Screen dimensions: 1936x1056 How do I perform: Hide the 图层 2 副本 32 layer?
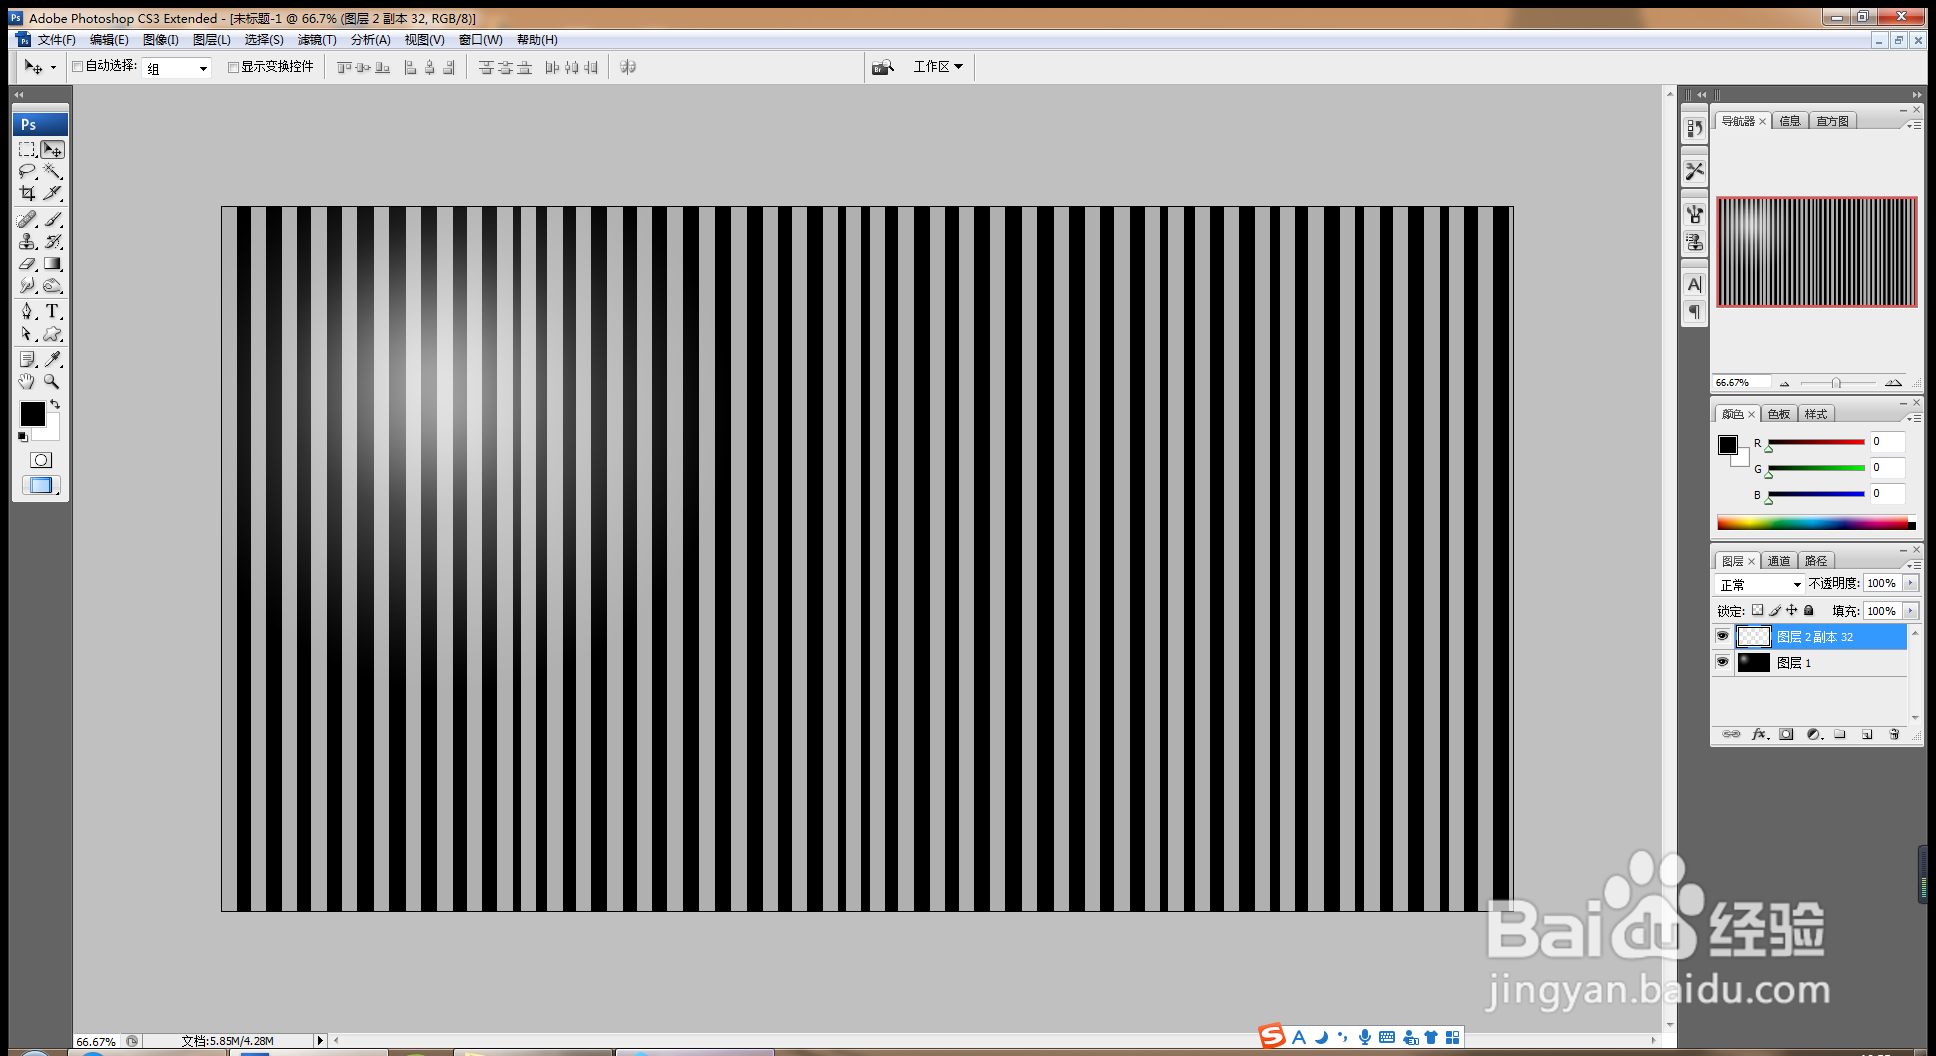pyautogui.click(x=1722, y=636)
